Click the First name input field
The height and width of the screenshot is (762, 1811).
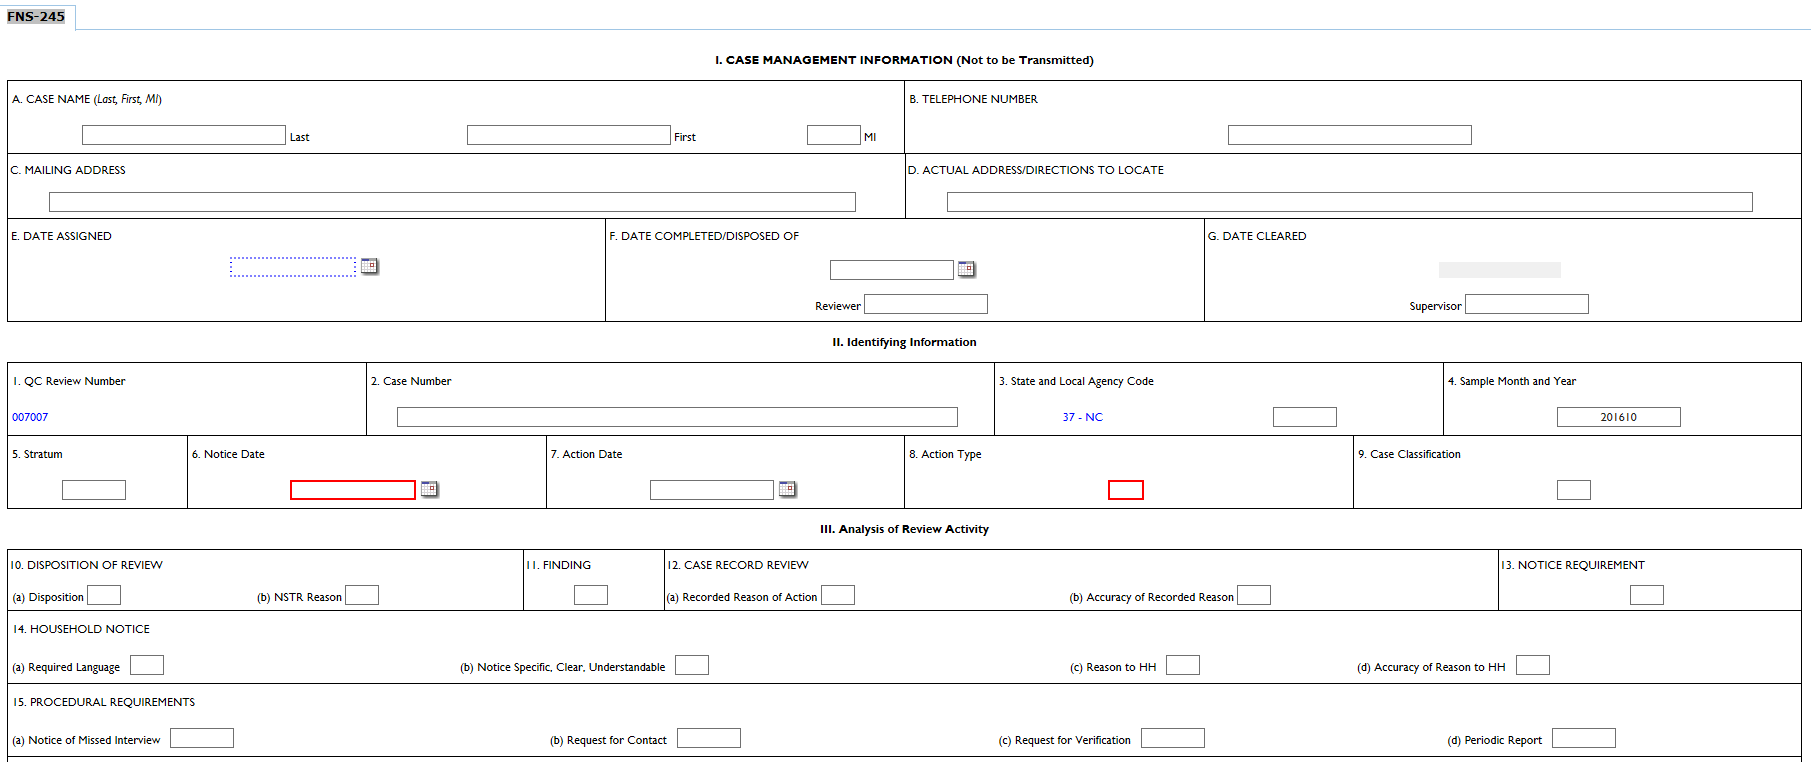point(569,135)
